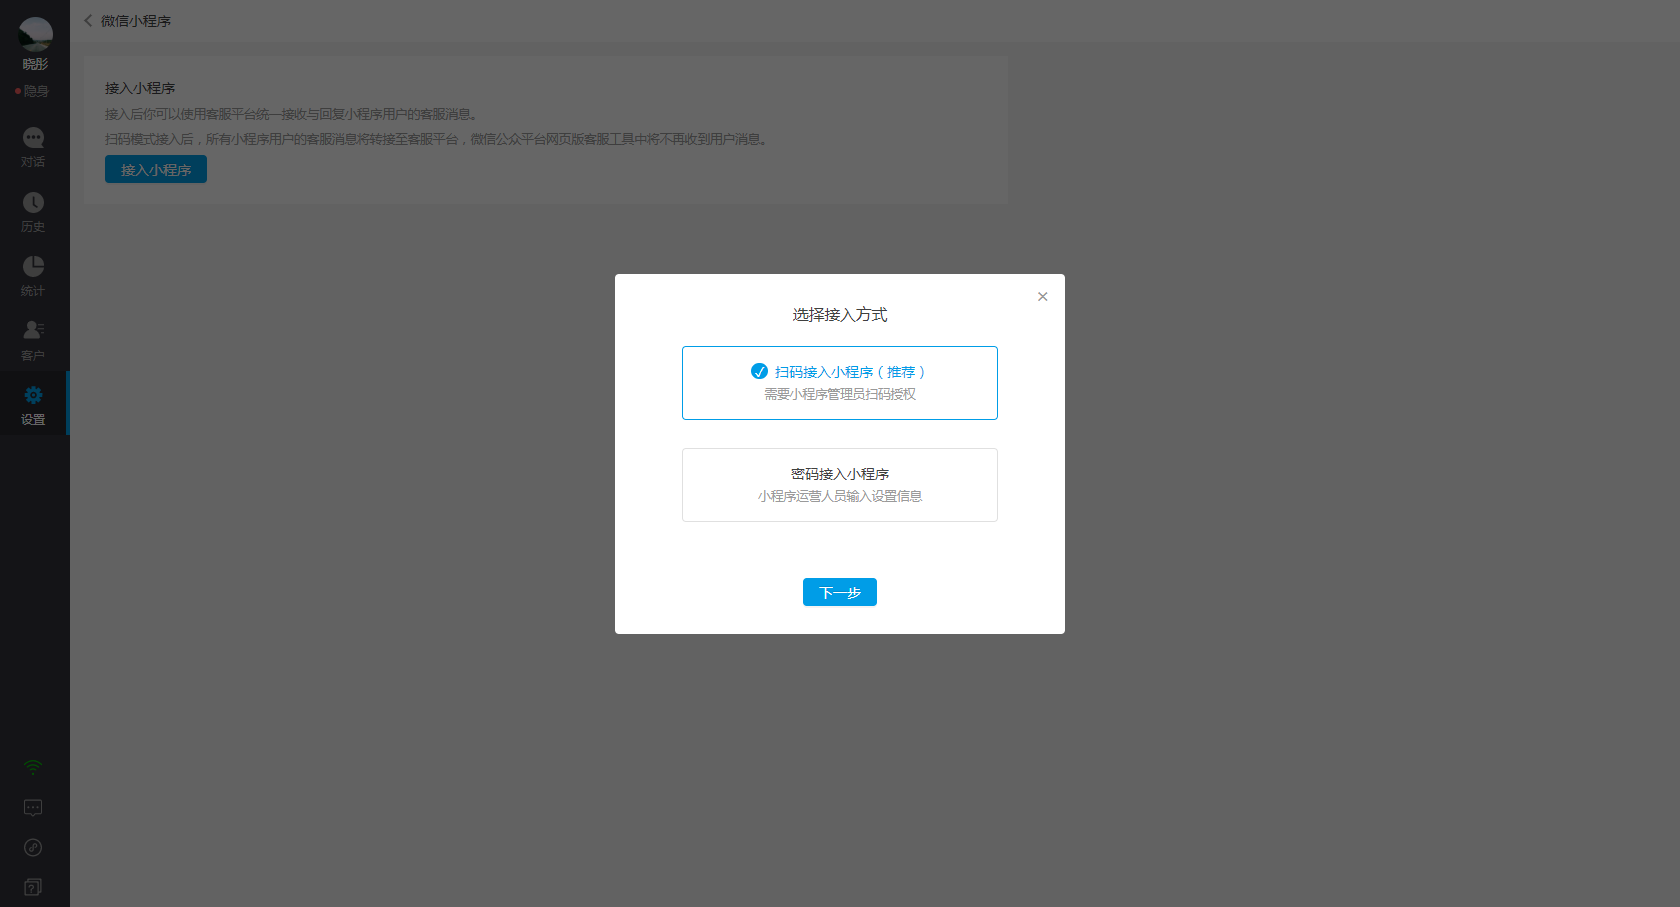
Task: Open the help question mark icon
Action: pos(33,887)
